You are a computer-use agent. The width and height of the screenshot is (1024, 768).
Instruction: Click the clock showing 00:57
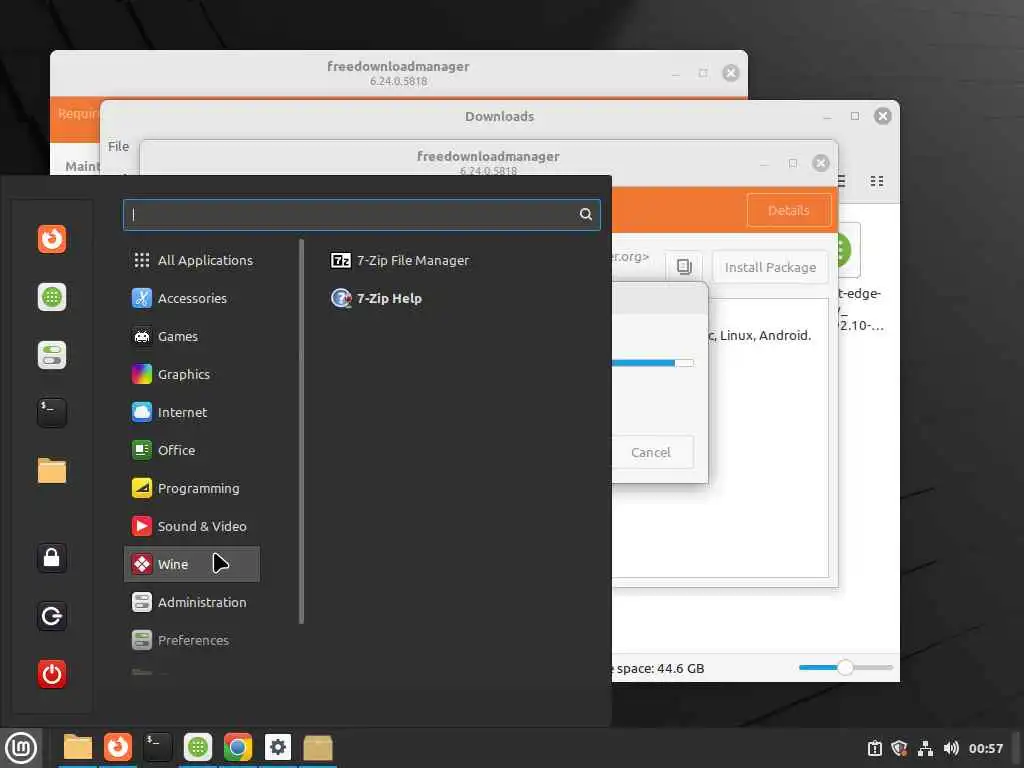985,748
